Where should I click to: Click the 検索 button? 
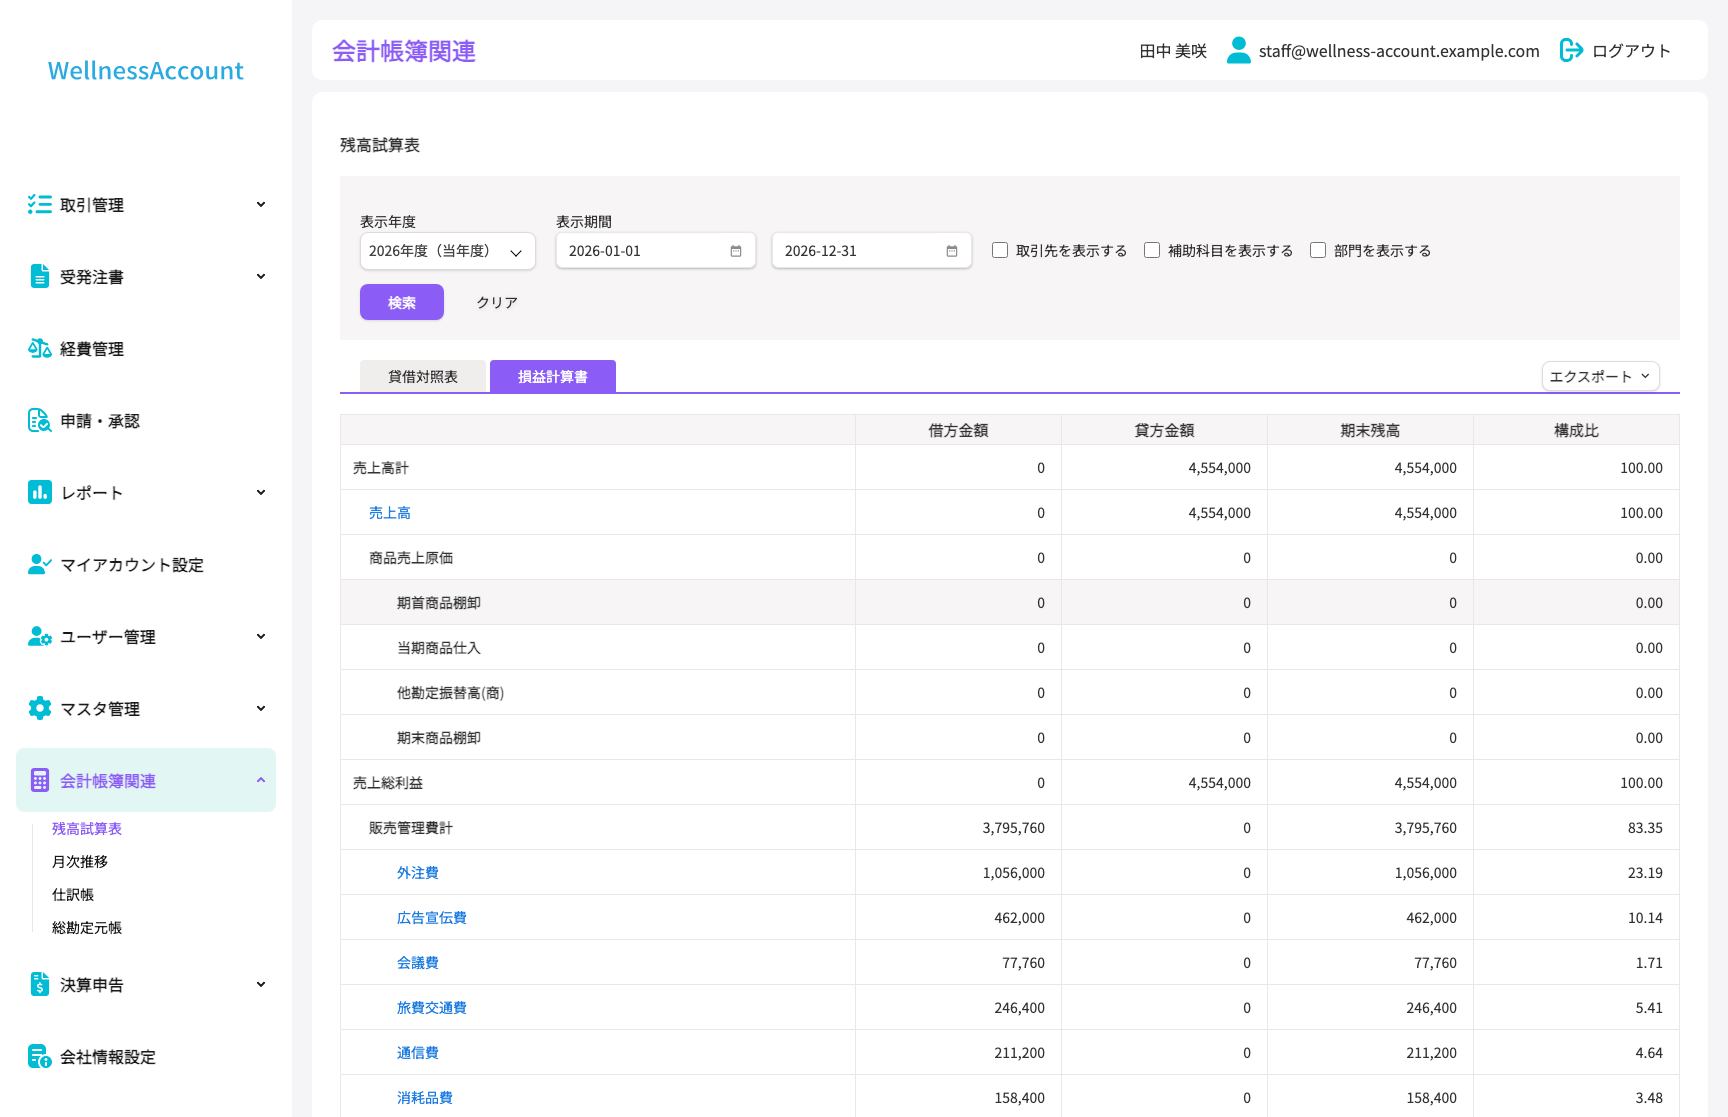tap(402, 302)
